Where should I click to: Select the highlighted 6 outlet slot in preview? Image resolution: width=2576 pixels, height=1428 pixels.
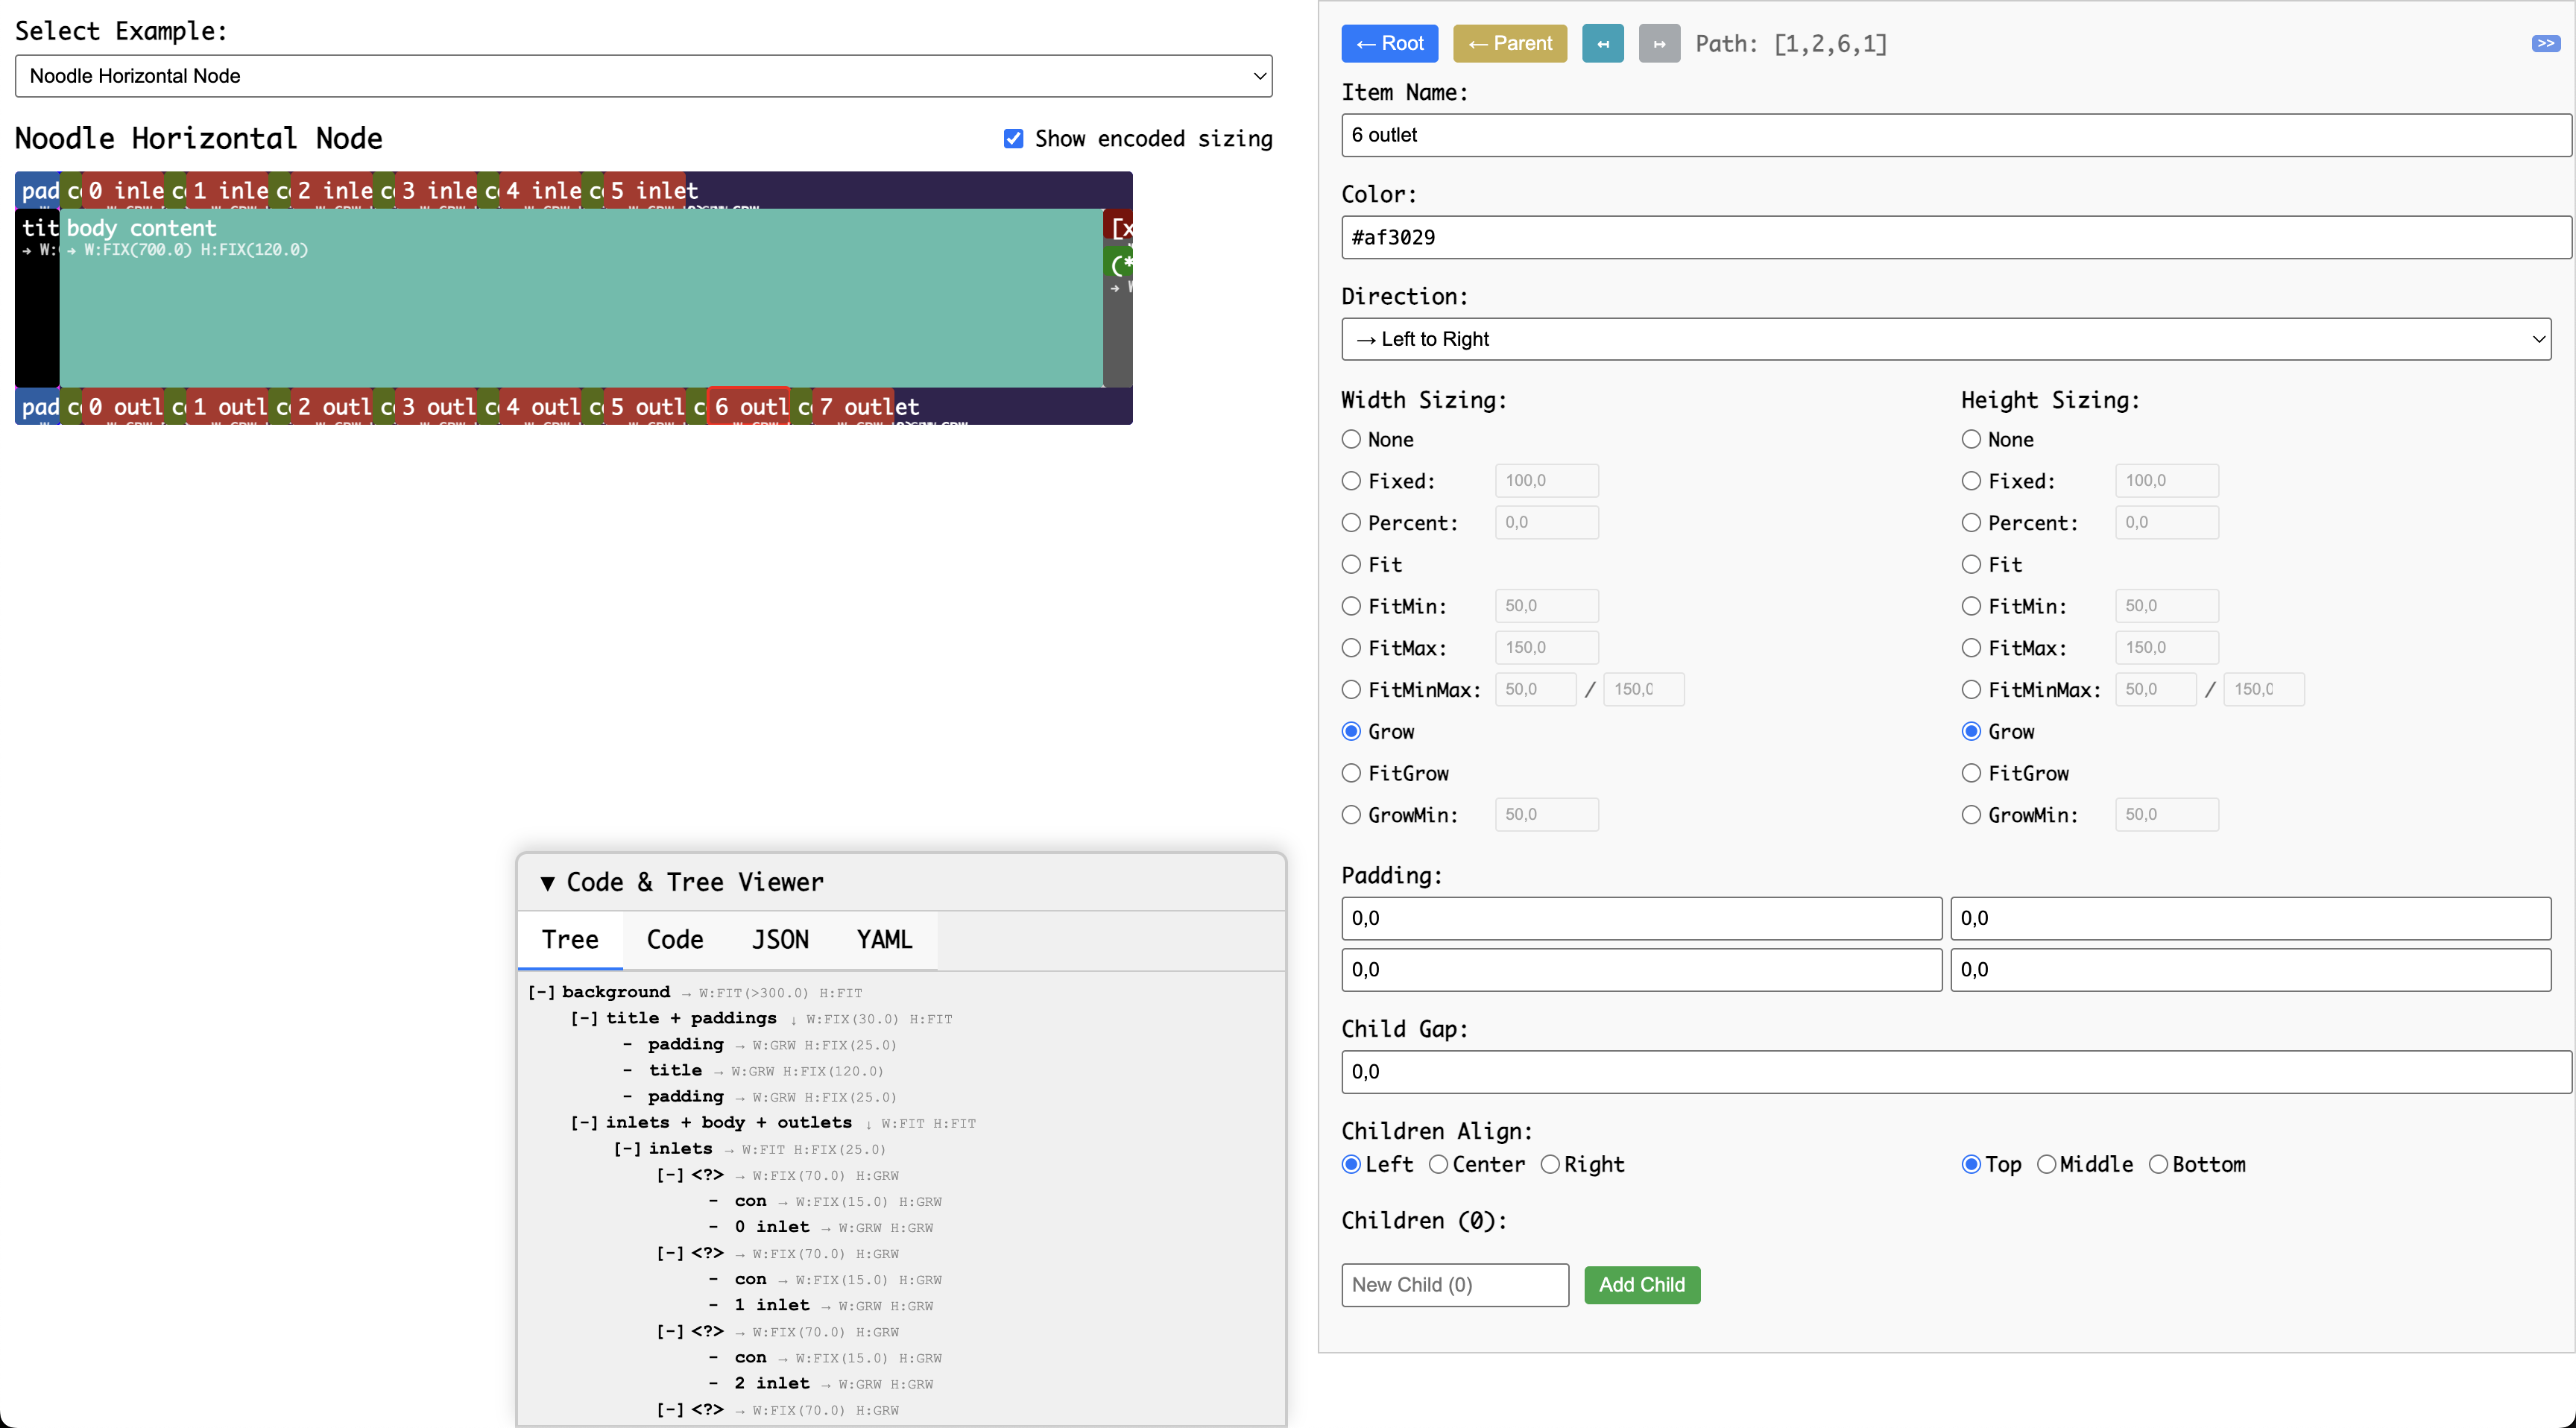(748, 406)
